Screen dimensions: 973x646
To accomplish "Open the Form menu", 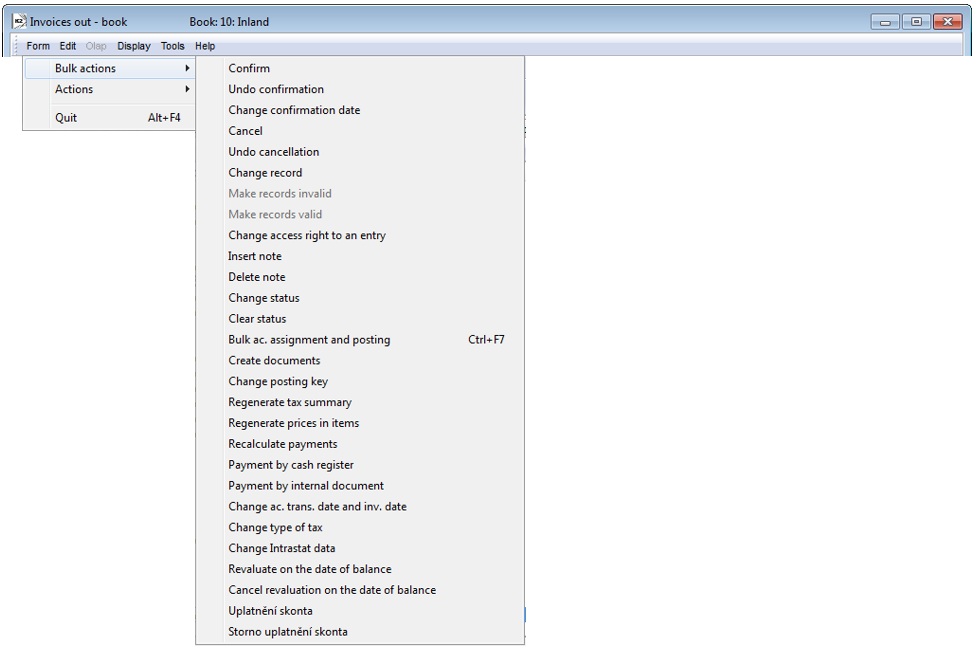I will 38,46.
